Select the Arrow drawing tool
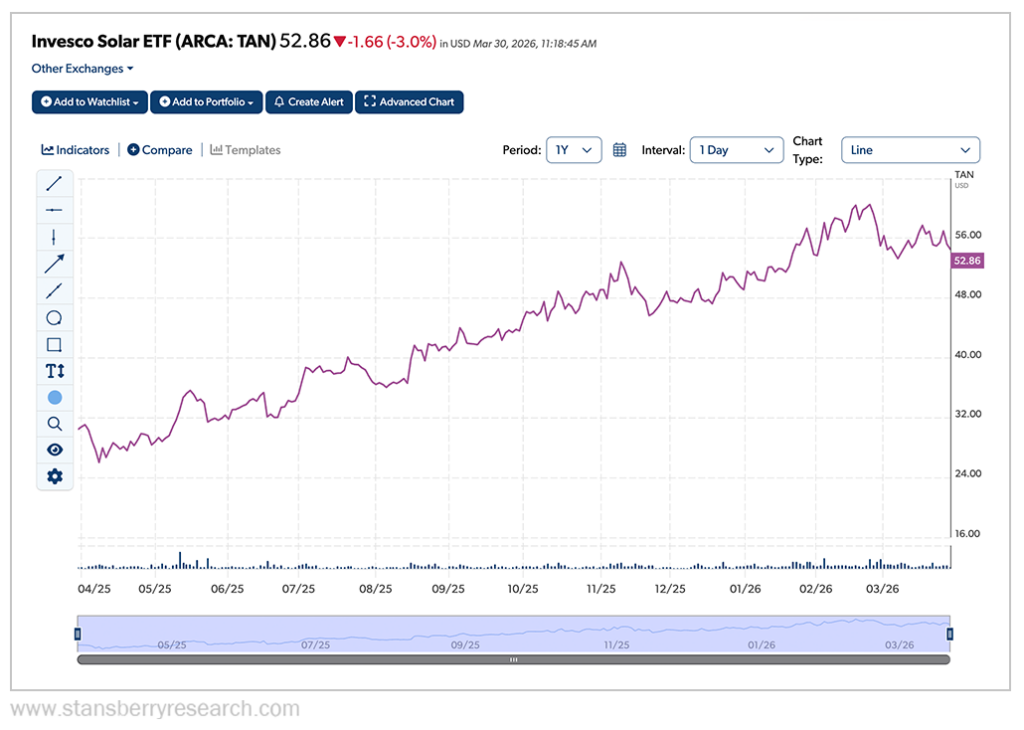 point(54,263)
